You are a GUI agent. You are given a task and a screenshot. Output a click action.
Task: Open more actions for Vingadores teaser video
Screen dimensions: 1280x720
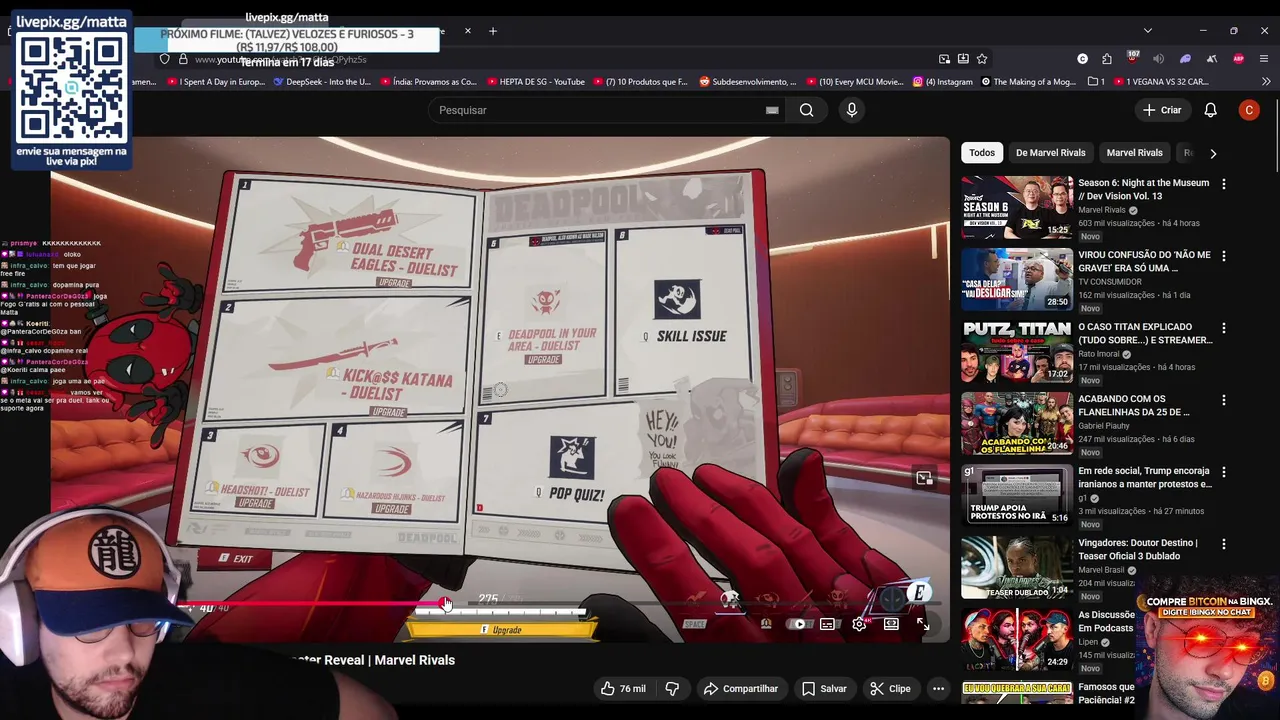click(1223, 544)
